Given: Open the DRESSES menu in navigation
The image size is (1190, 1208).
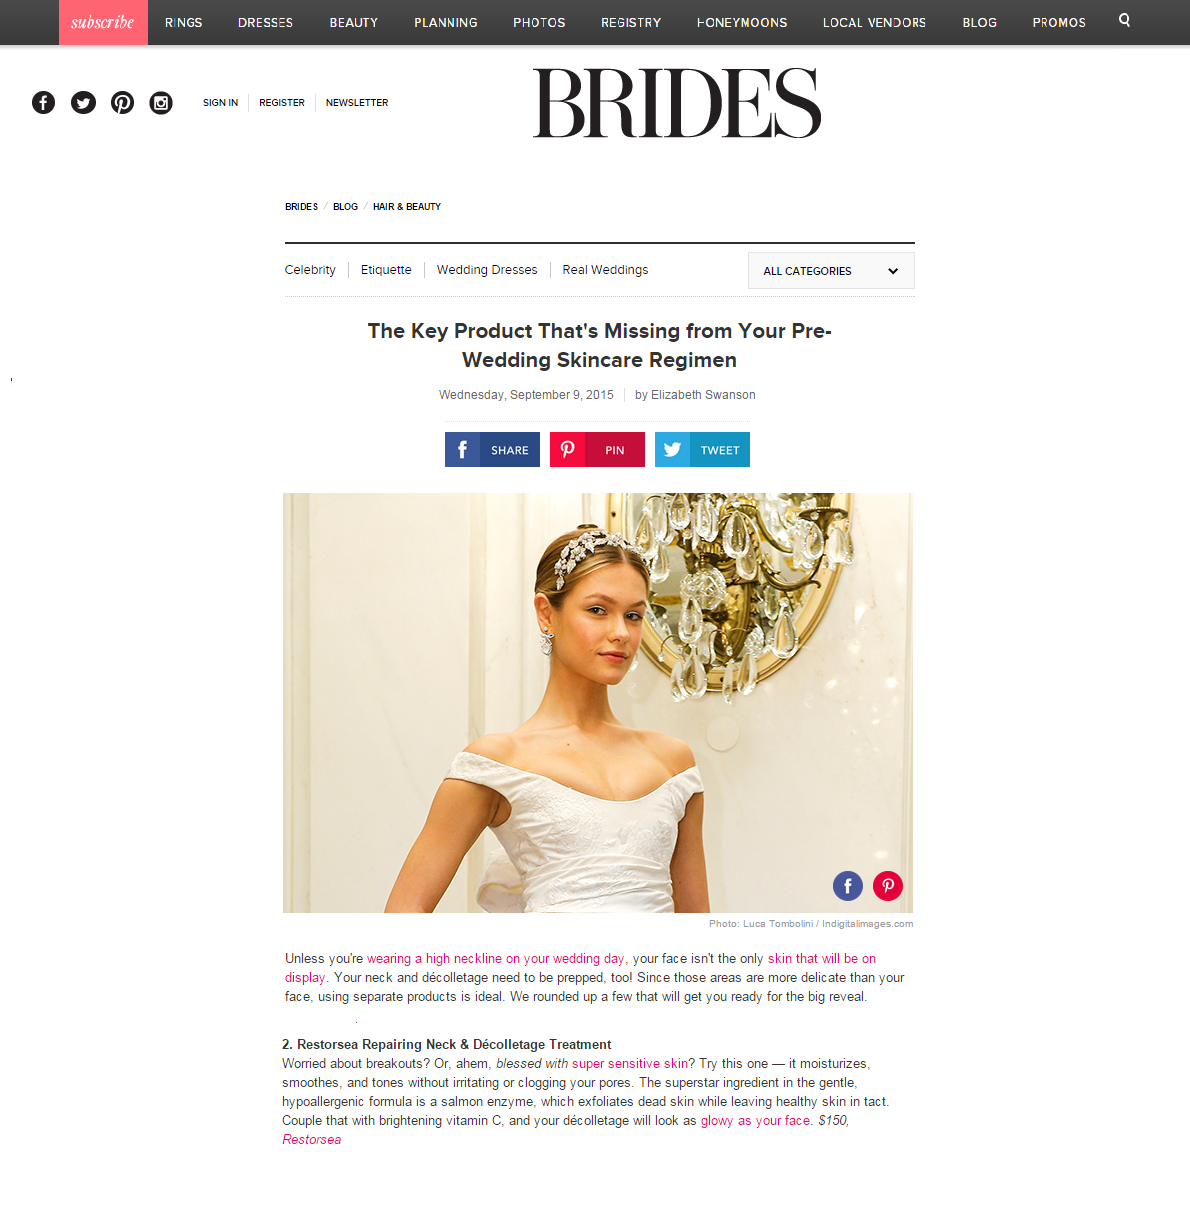Looking at the screenshot, I should coord(265,22).
